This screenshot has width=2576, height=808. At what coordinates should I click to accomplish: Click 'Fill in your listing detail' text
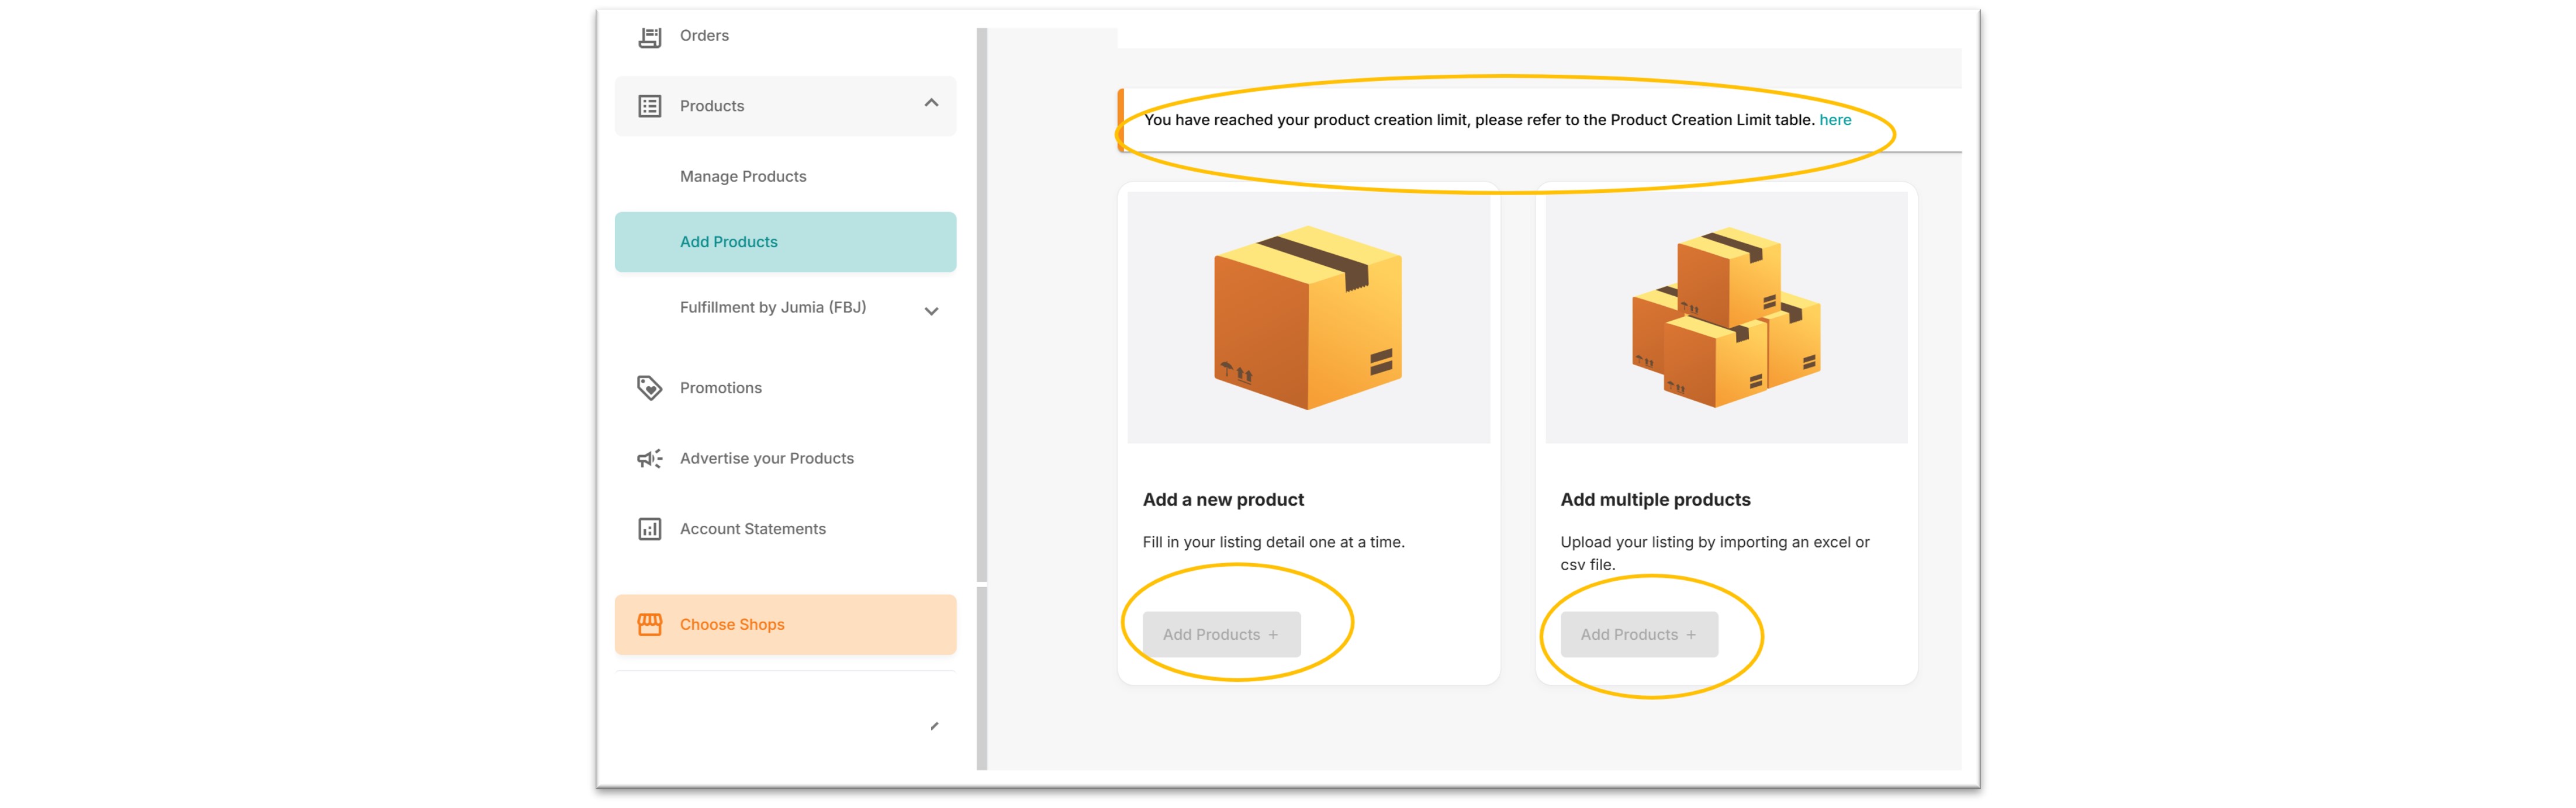click(x=1273, y=542)
